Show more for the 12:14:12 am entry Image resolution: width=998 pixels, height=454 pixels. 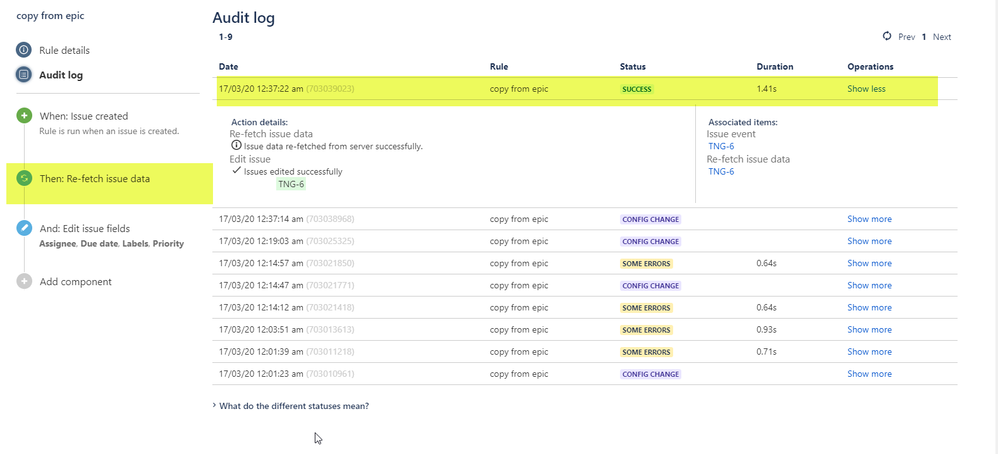pyautogui.click(x=869, y=308)
